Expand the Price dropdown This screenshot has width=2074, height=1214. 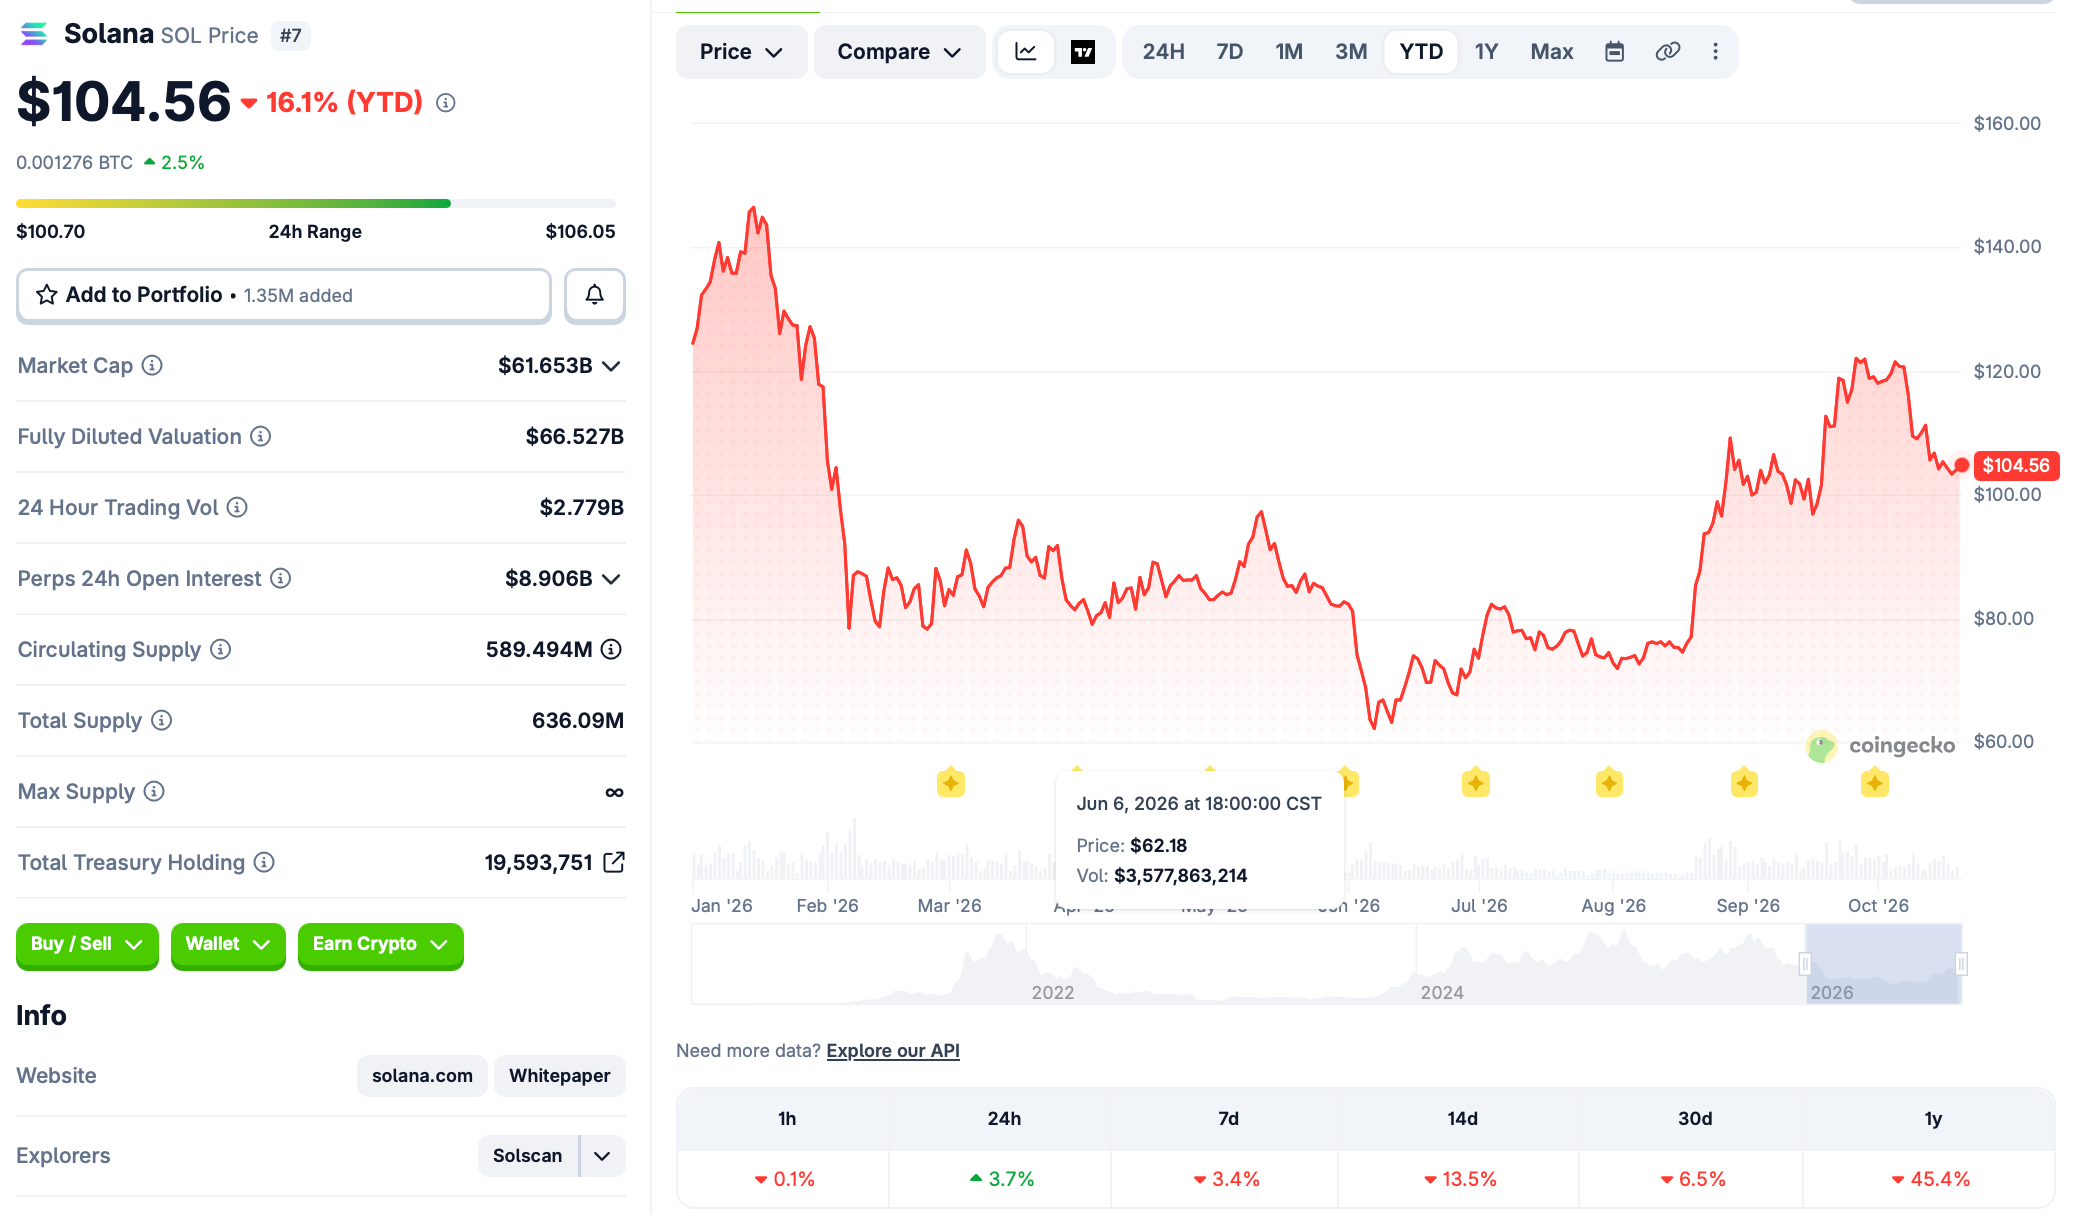pyautogui.click(x=741, y=52)
